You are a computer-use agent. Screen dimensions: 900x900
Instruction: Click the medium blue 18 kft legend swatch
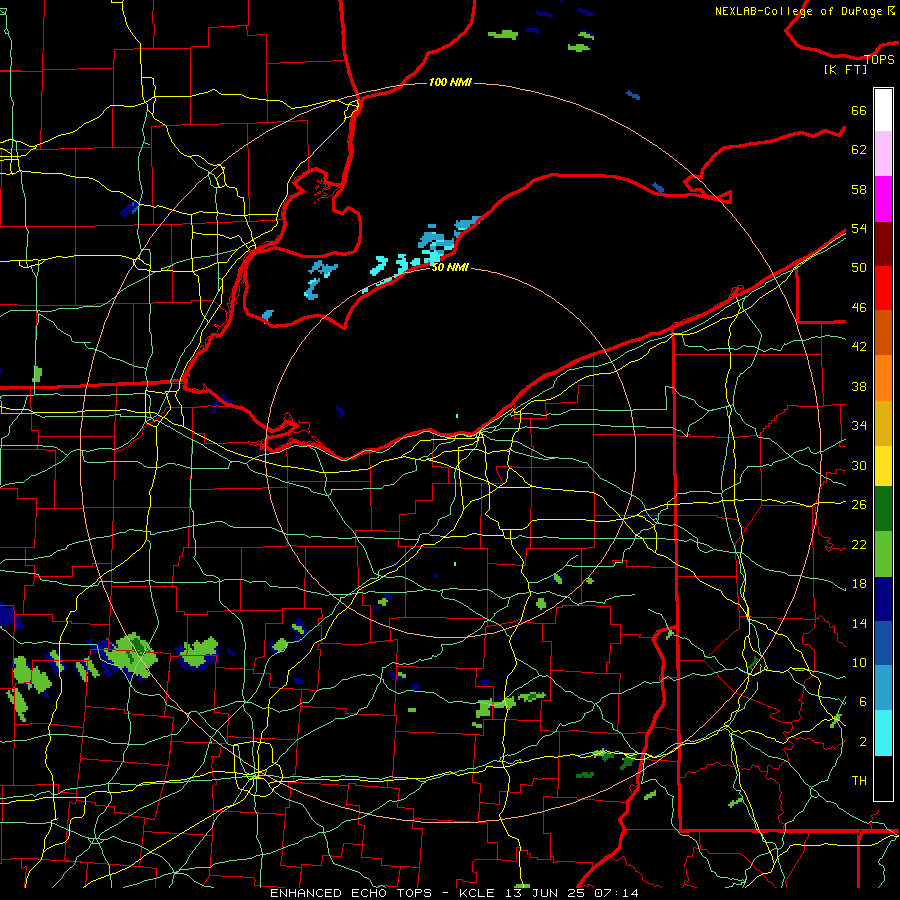[883, 643]
